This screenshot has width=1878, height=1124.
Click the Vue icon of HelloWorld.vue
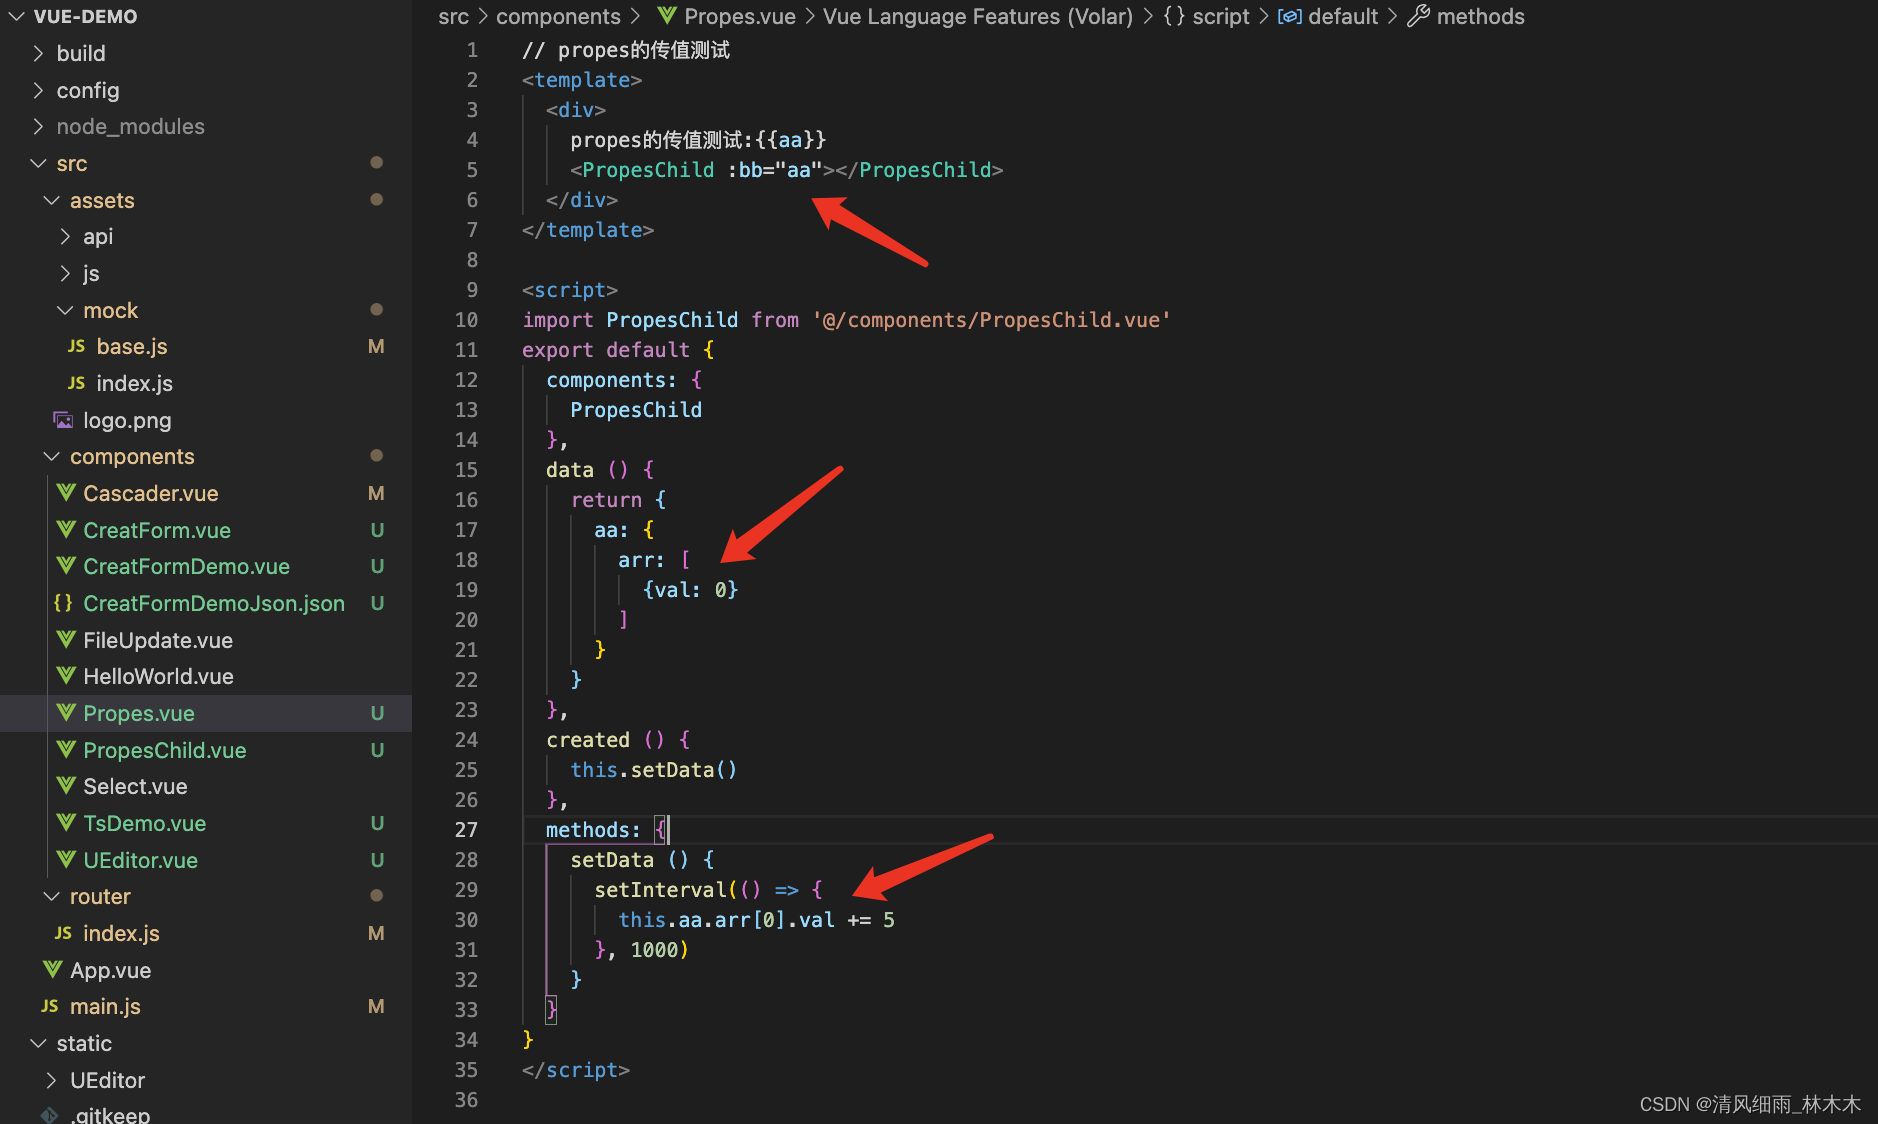point(66,676)
